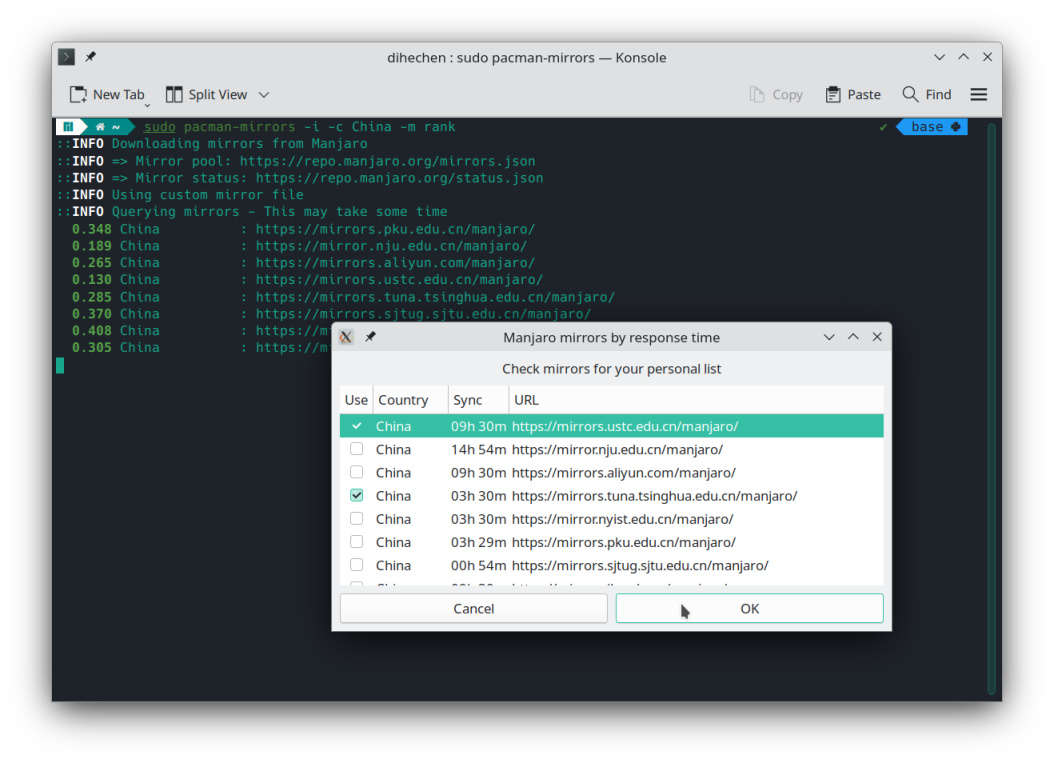Click the mirrors.ustc.edu.cn URL in terminal output
Screen dimensions: 1054x763
tap(399, 280)
